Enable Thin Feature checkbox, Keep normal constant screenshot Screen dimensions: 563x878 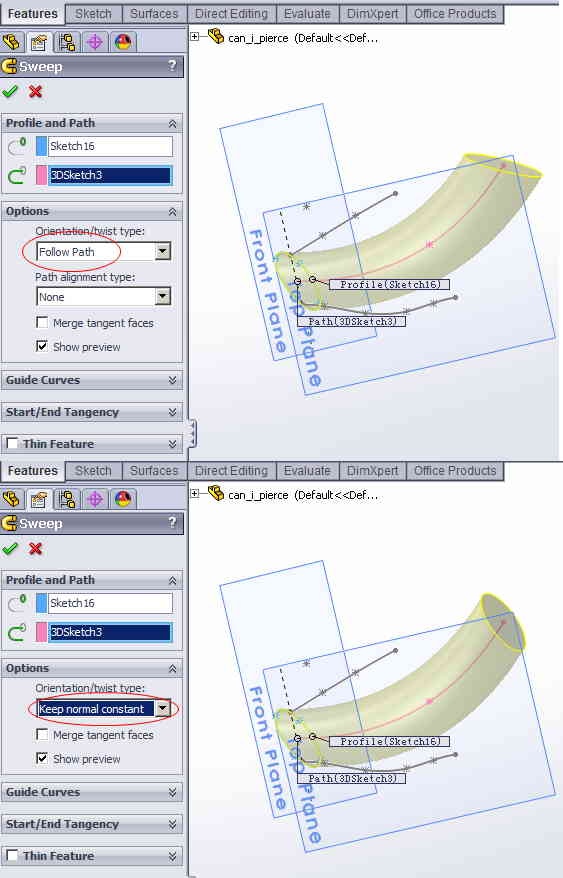coord(12,856)
